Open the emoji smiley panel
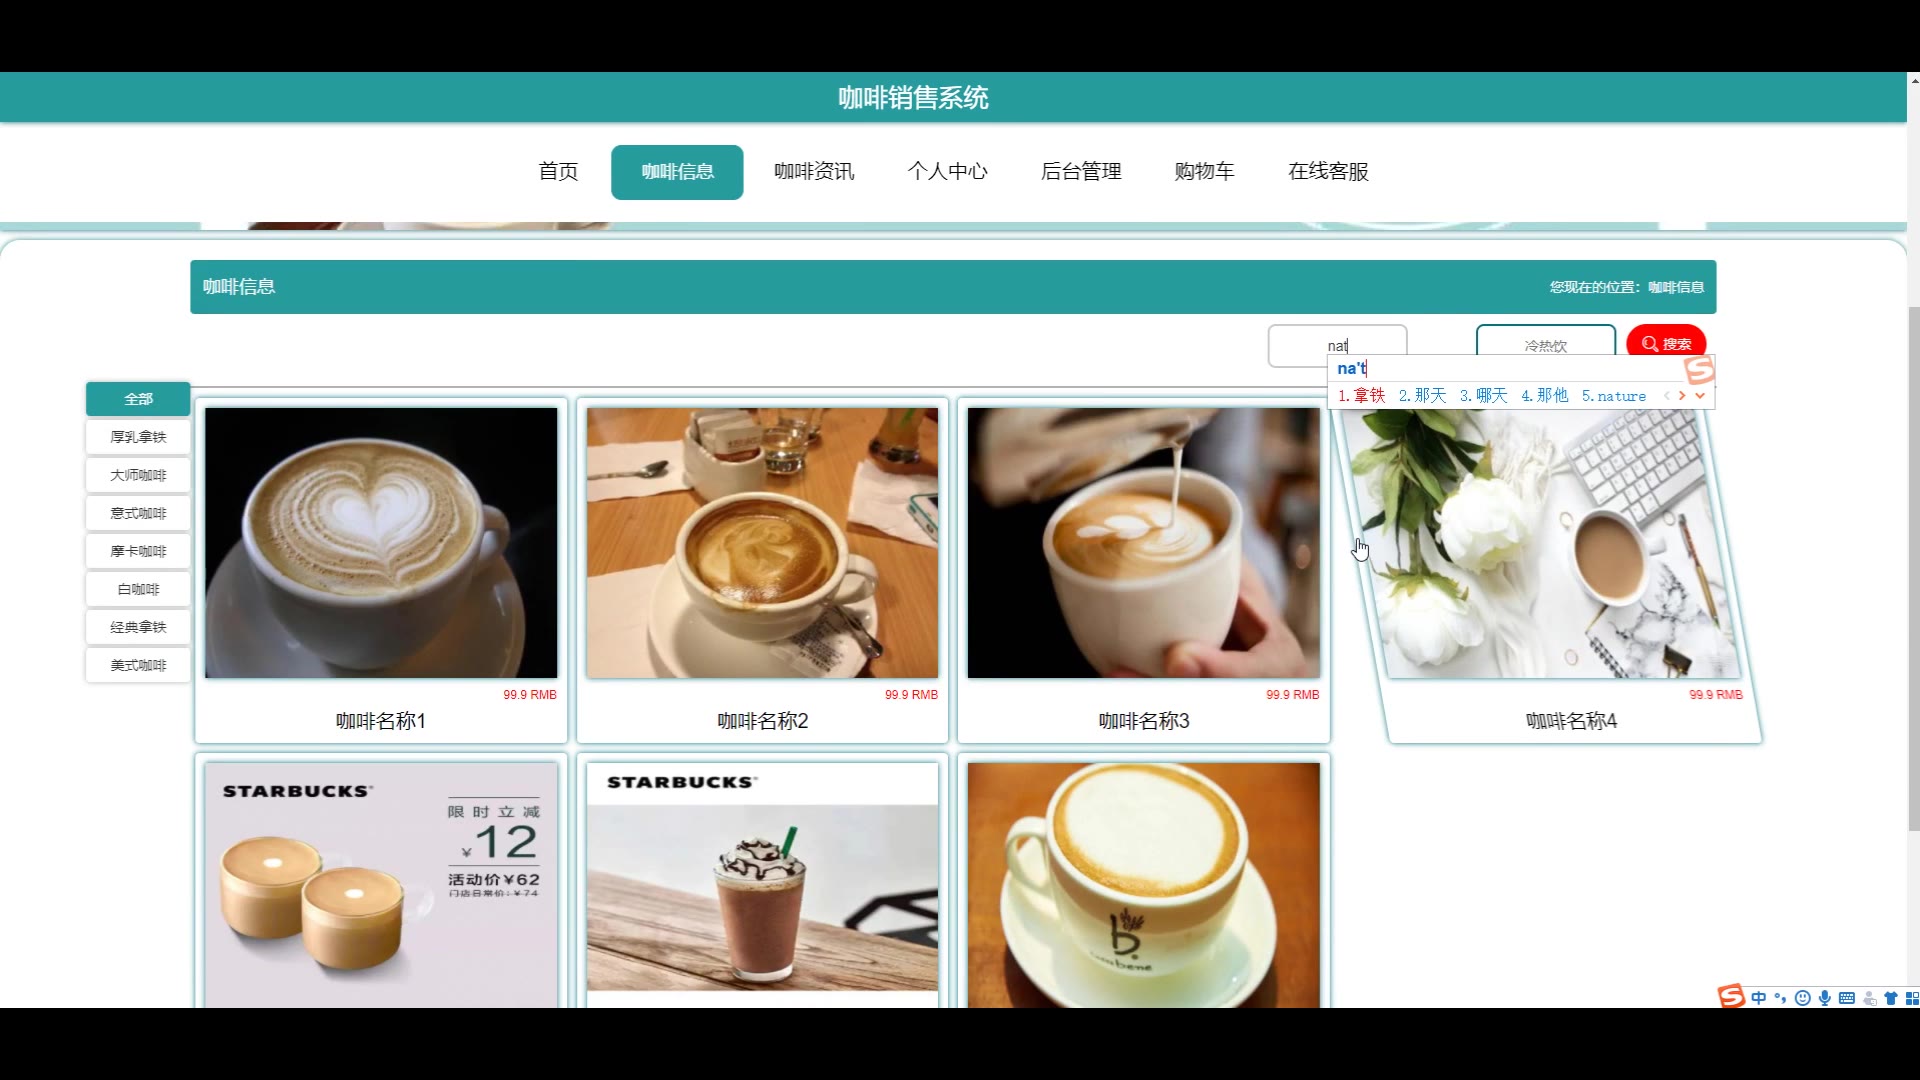1920x1080 pixels. coord(1802,998)
